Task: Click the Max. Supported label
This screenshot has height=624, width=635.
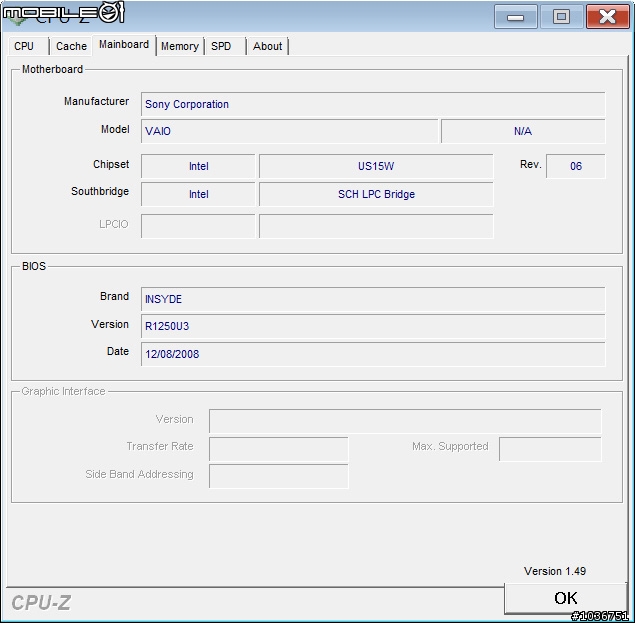Action: pyautogui.click(x=450, y=446)
